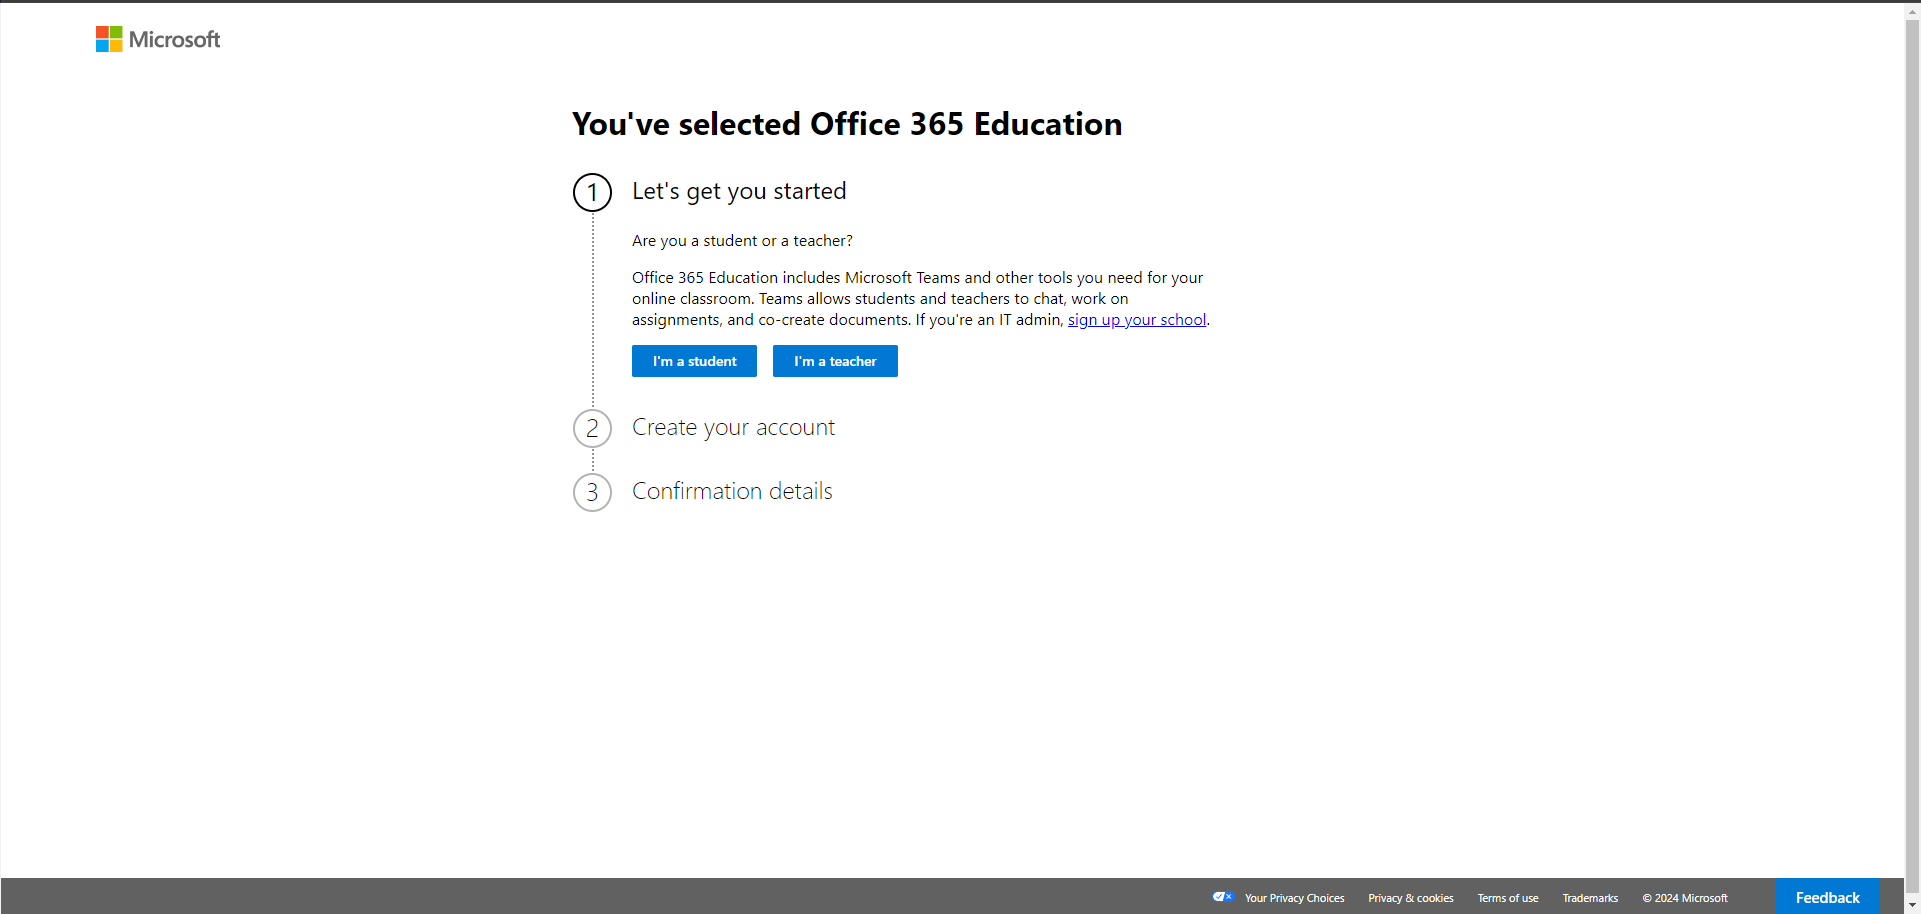Open Your Privacy Choices link

1294,898
